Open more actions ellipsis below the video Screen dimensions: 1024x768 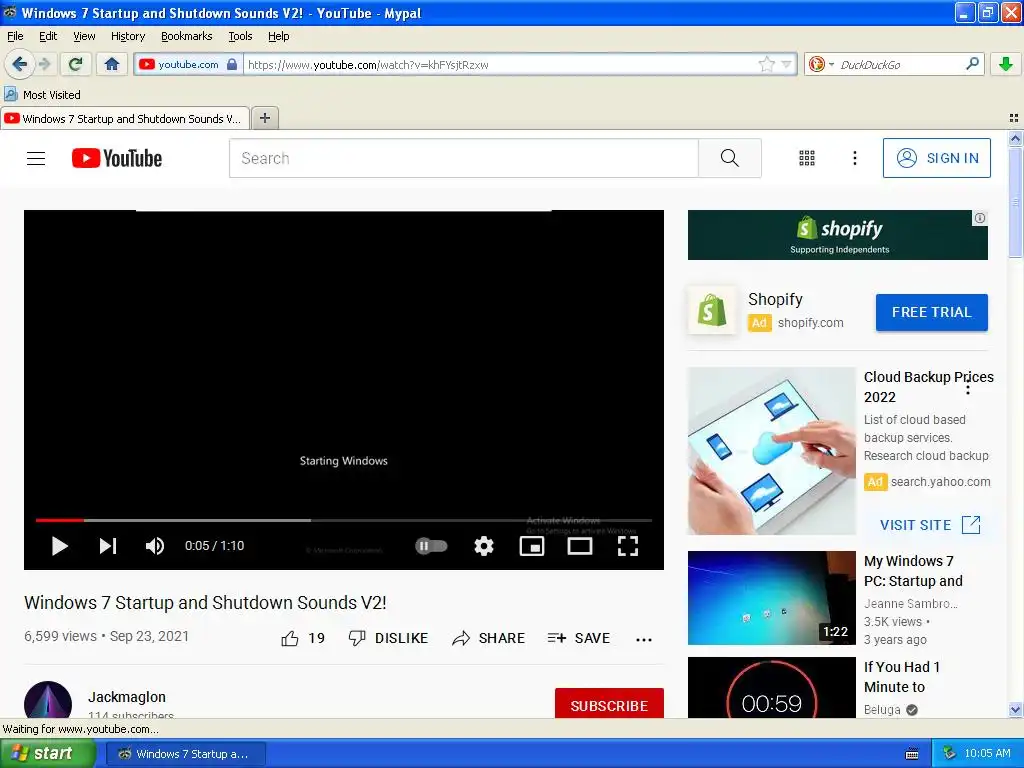[x=644, y=639]
